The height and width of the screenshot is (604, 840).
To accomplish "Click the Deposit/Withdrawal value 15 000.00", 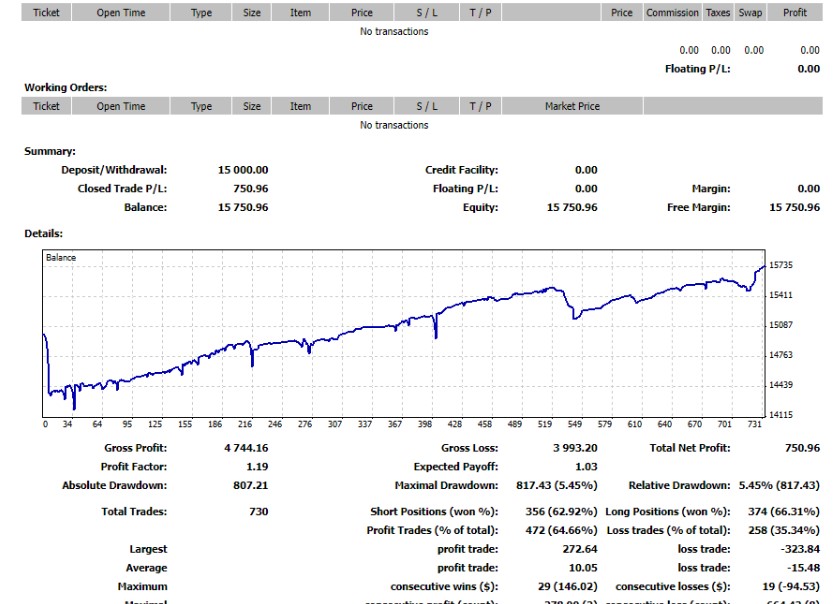I will [x=243, y=170].
